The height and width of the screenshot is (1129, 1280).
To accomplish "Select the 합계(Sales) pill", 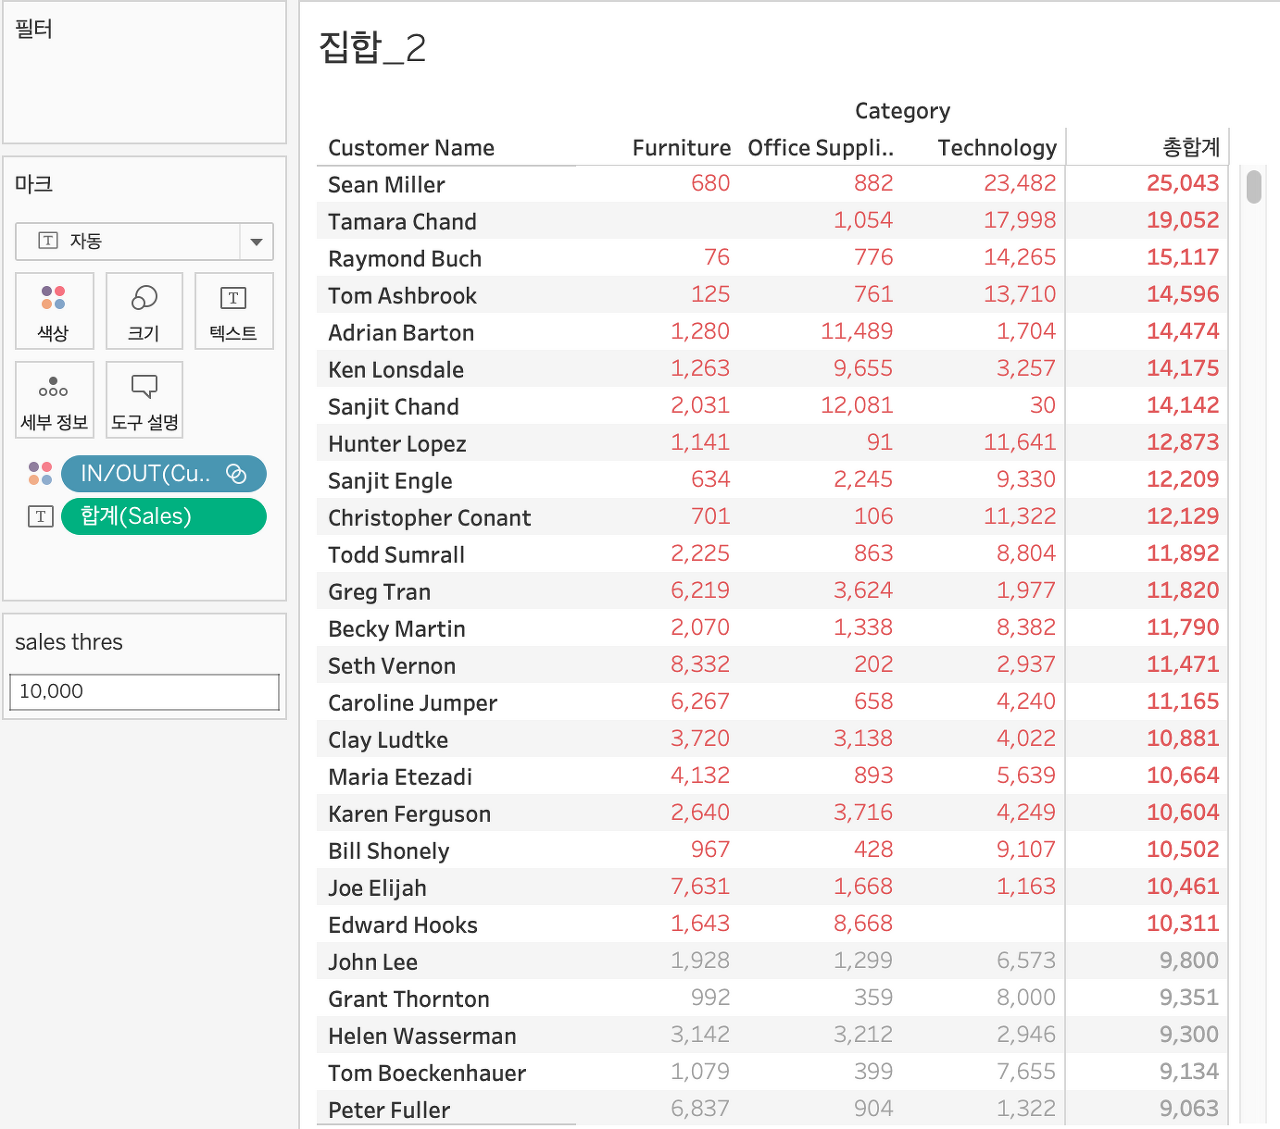I will pos(164,516).
